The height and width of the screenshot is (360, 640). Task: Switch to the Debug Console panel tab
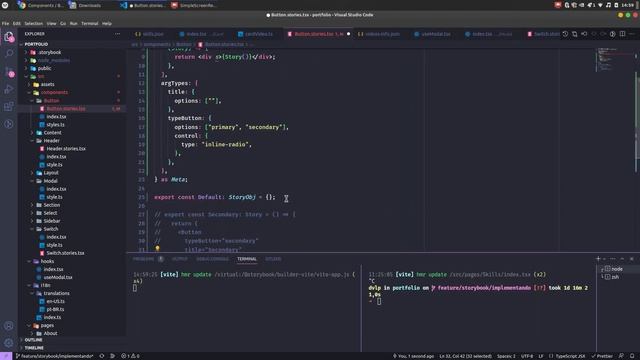[212, 259]
